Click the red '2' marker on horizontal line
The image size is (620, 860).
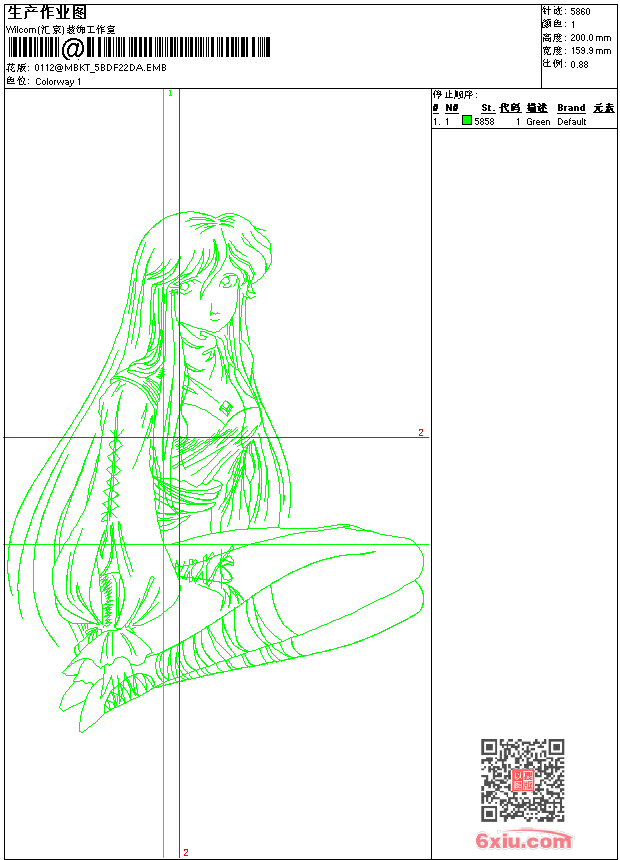(421, 432)
